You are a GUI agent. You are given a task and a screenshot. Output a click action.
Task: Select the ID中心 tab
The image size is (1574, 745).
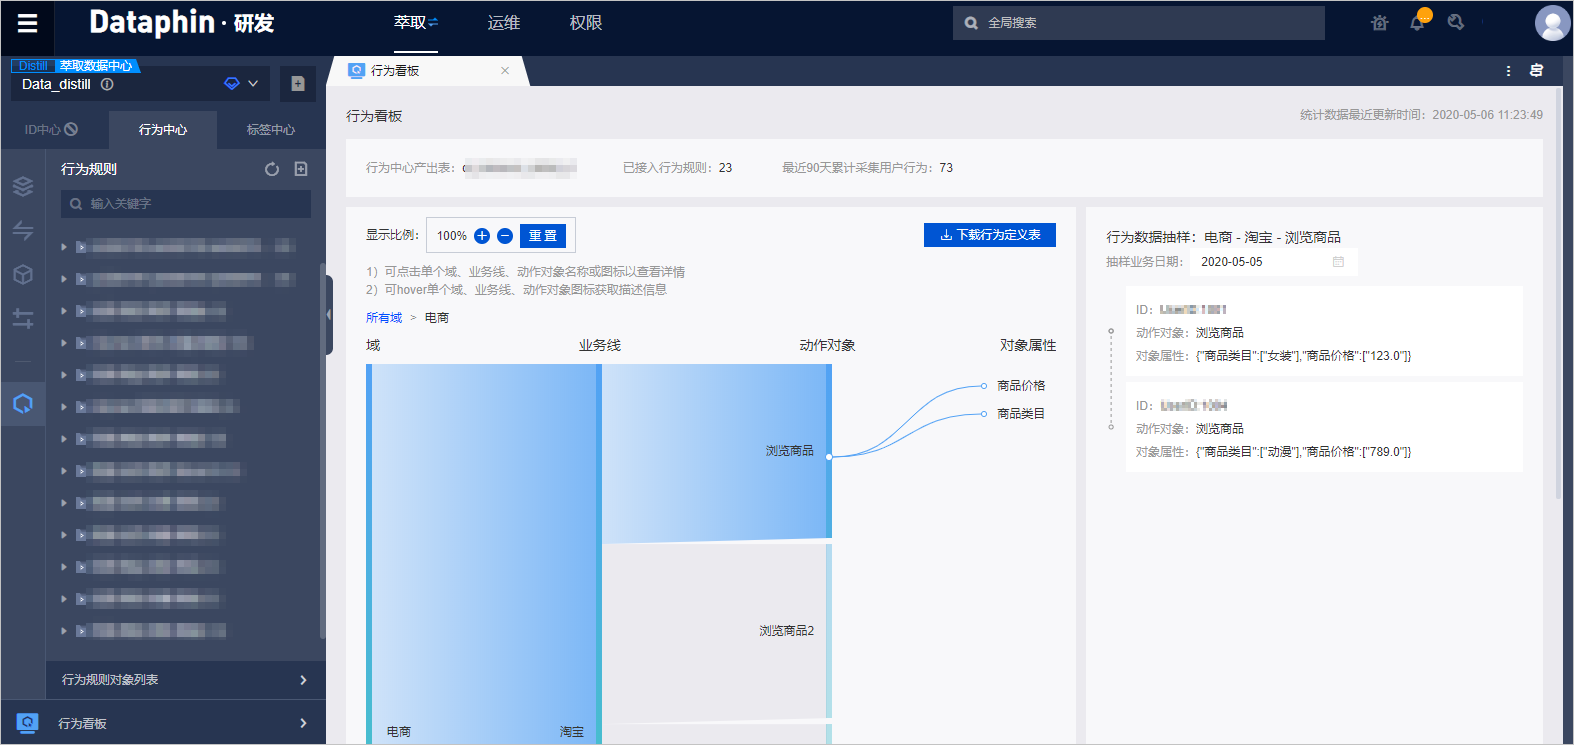(x=52, y=129)
